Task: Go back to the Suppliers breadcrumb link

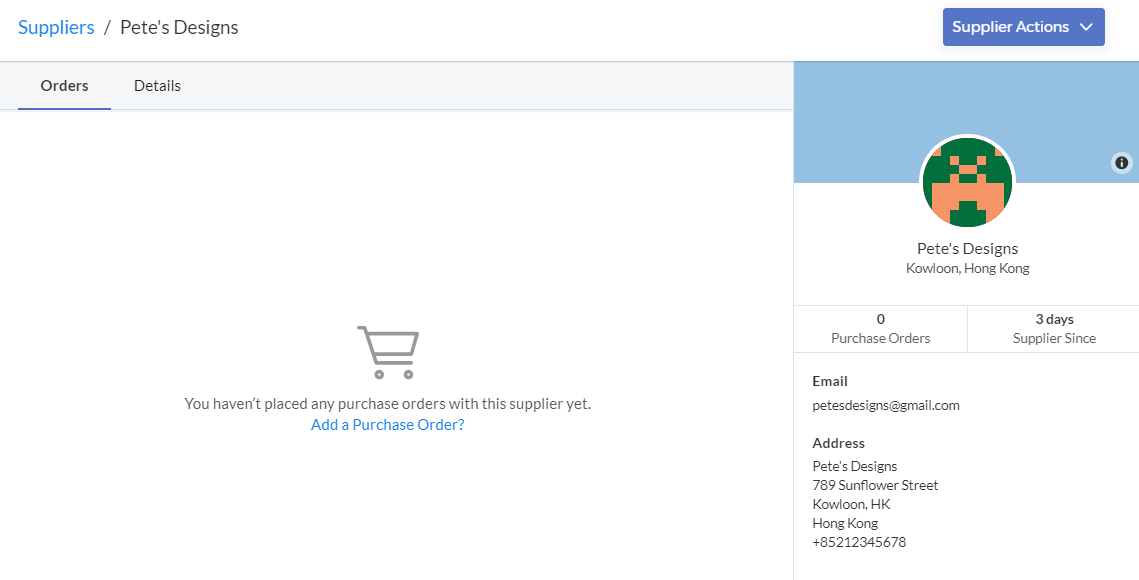Action: coord(56,27)
